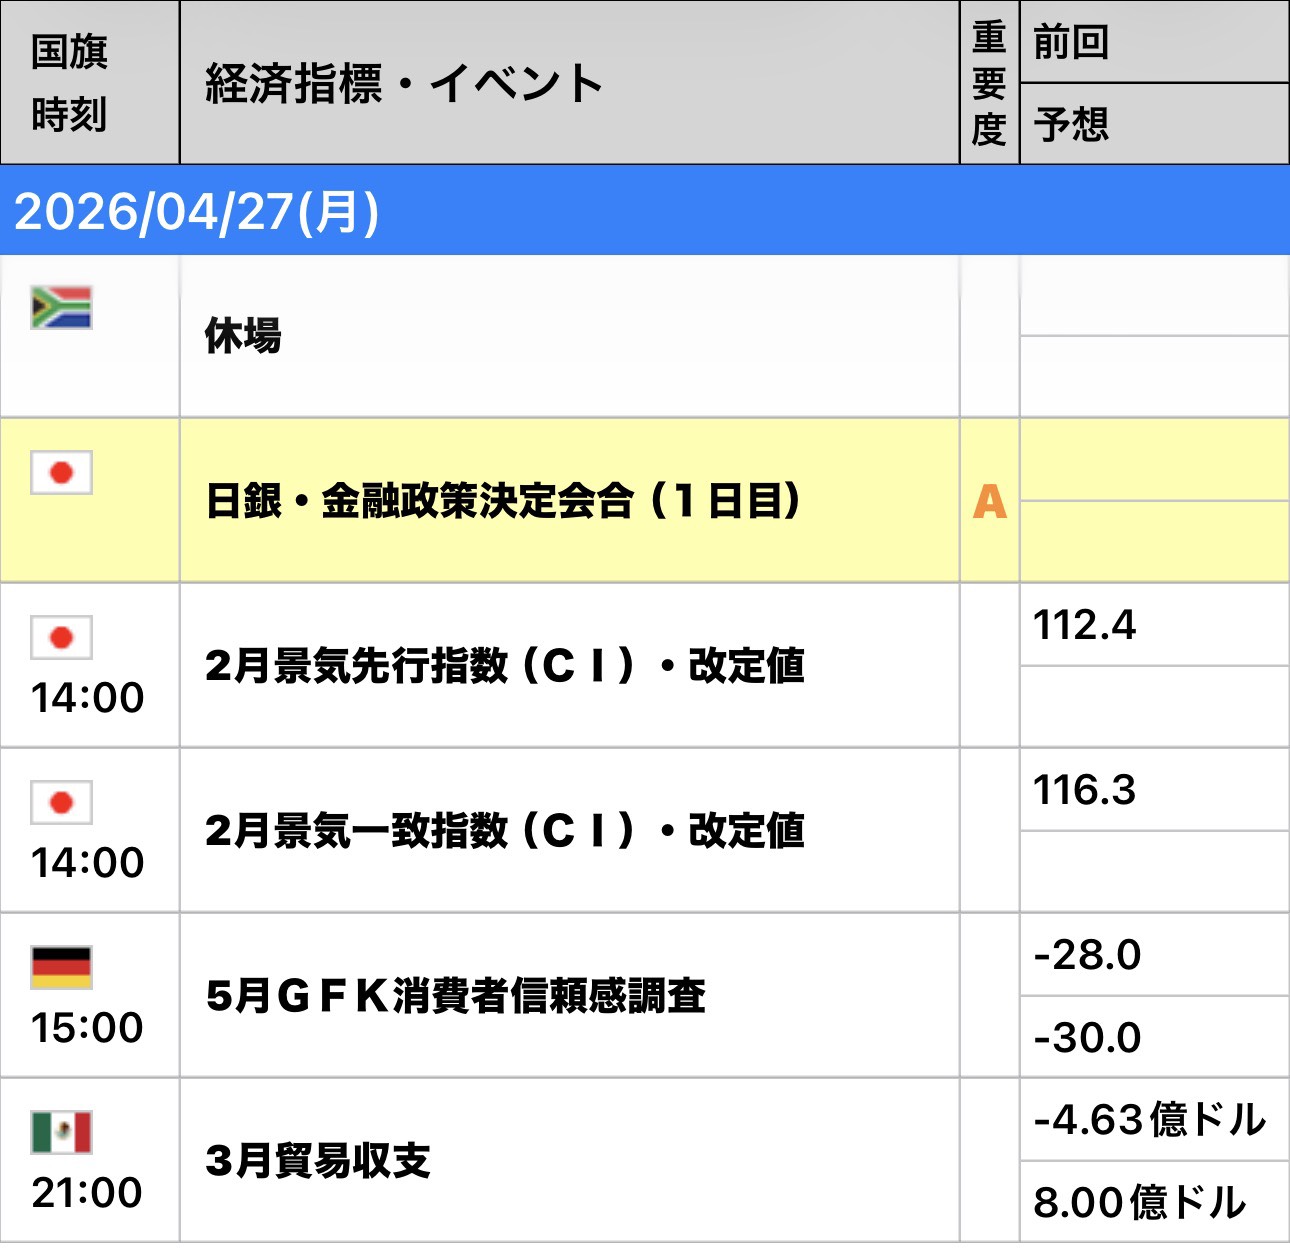Click the orange importance A rating
Image resolution: width=1290 pixels, height=1251 pixels.
click(x=989, y=501)
